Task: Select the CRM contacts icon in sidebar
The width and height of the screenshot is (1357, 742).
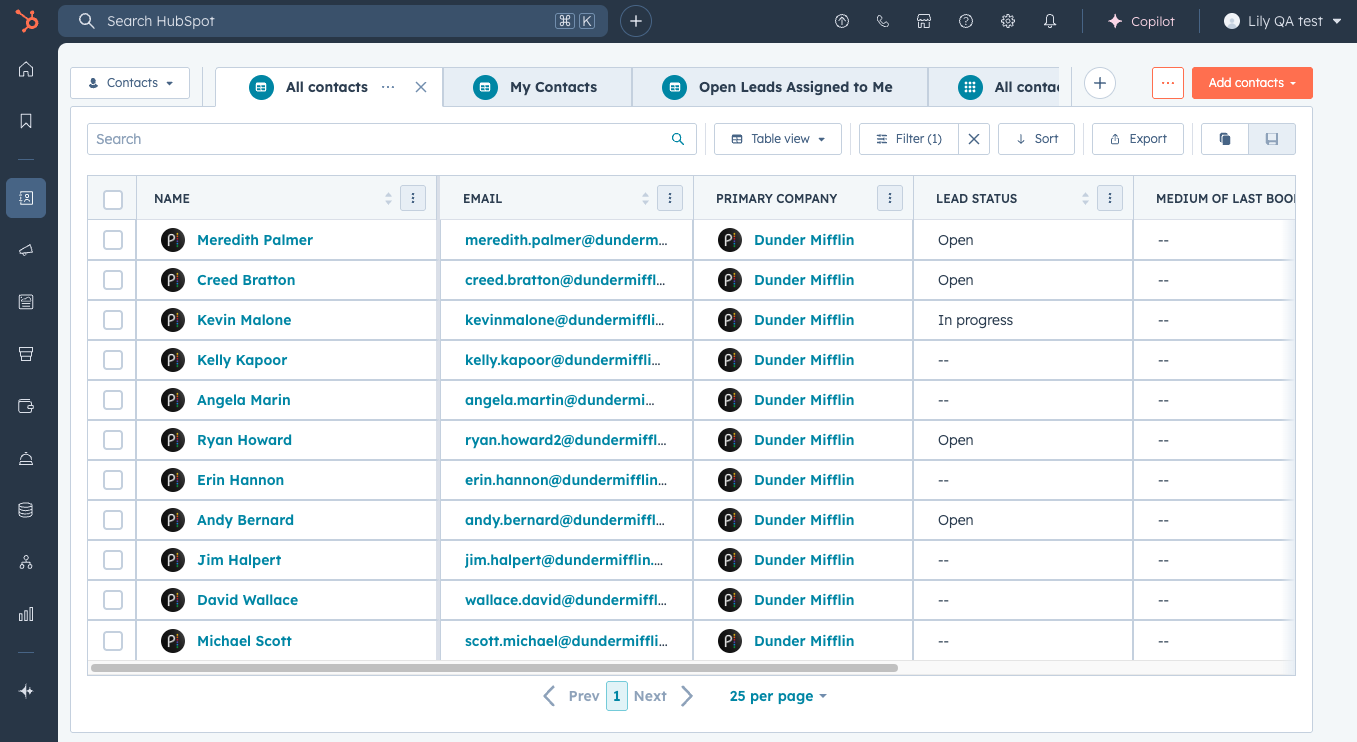Action: [x=26, y=198]
